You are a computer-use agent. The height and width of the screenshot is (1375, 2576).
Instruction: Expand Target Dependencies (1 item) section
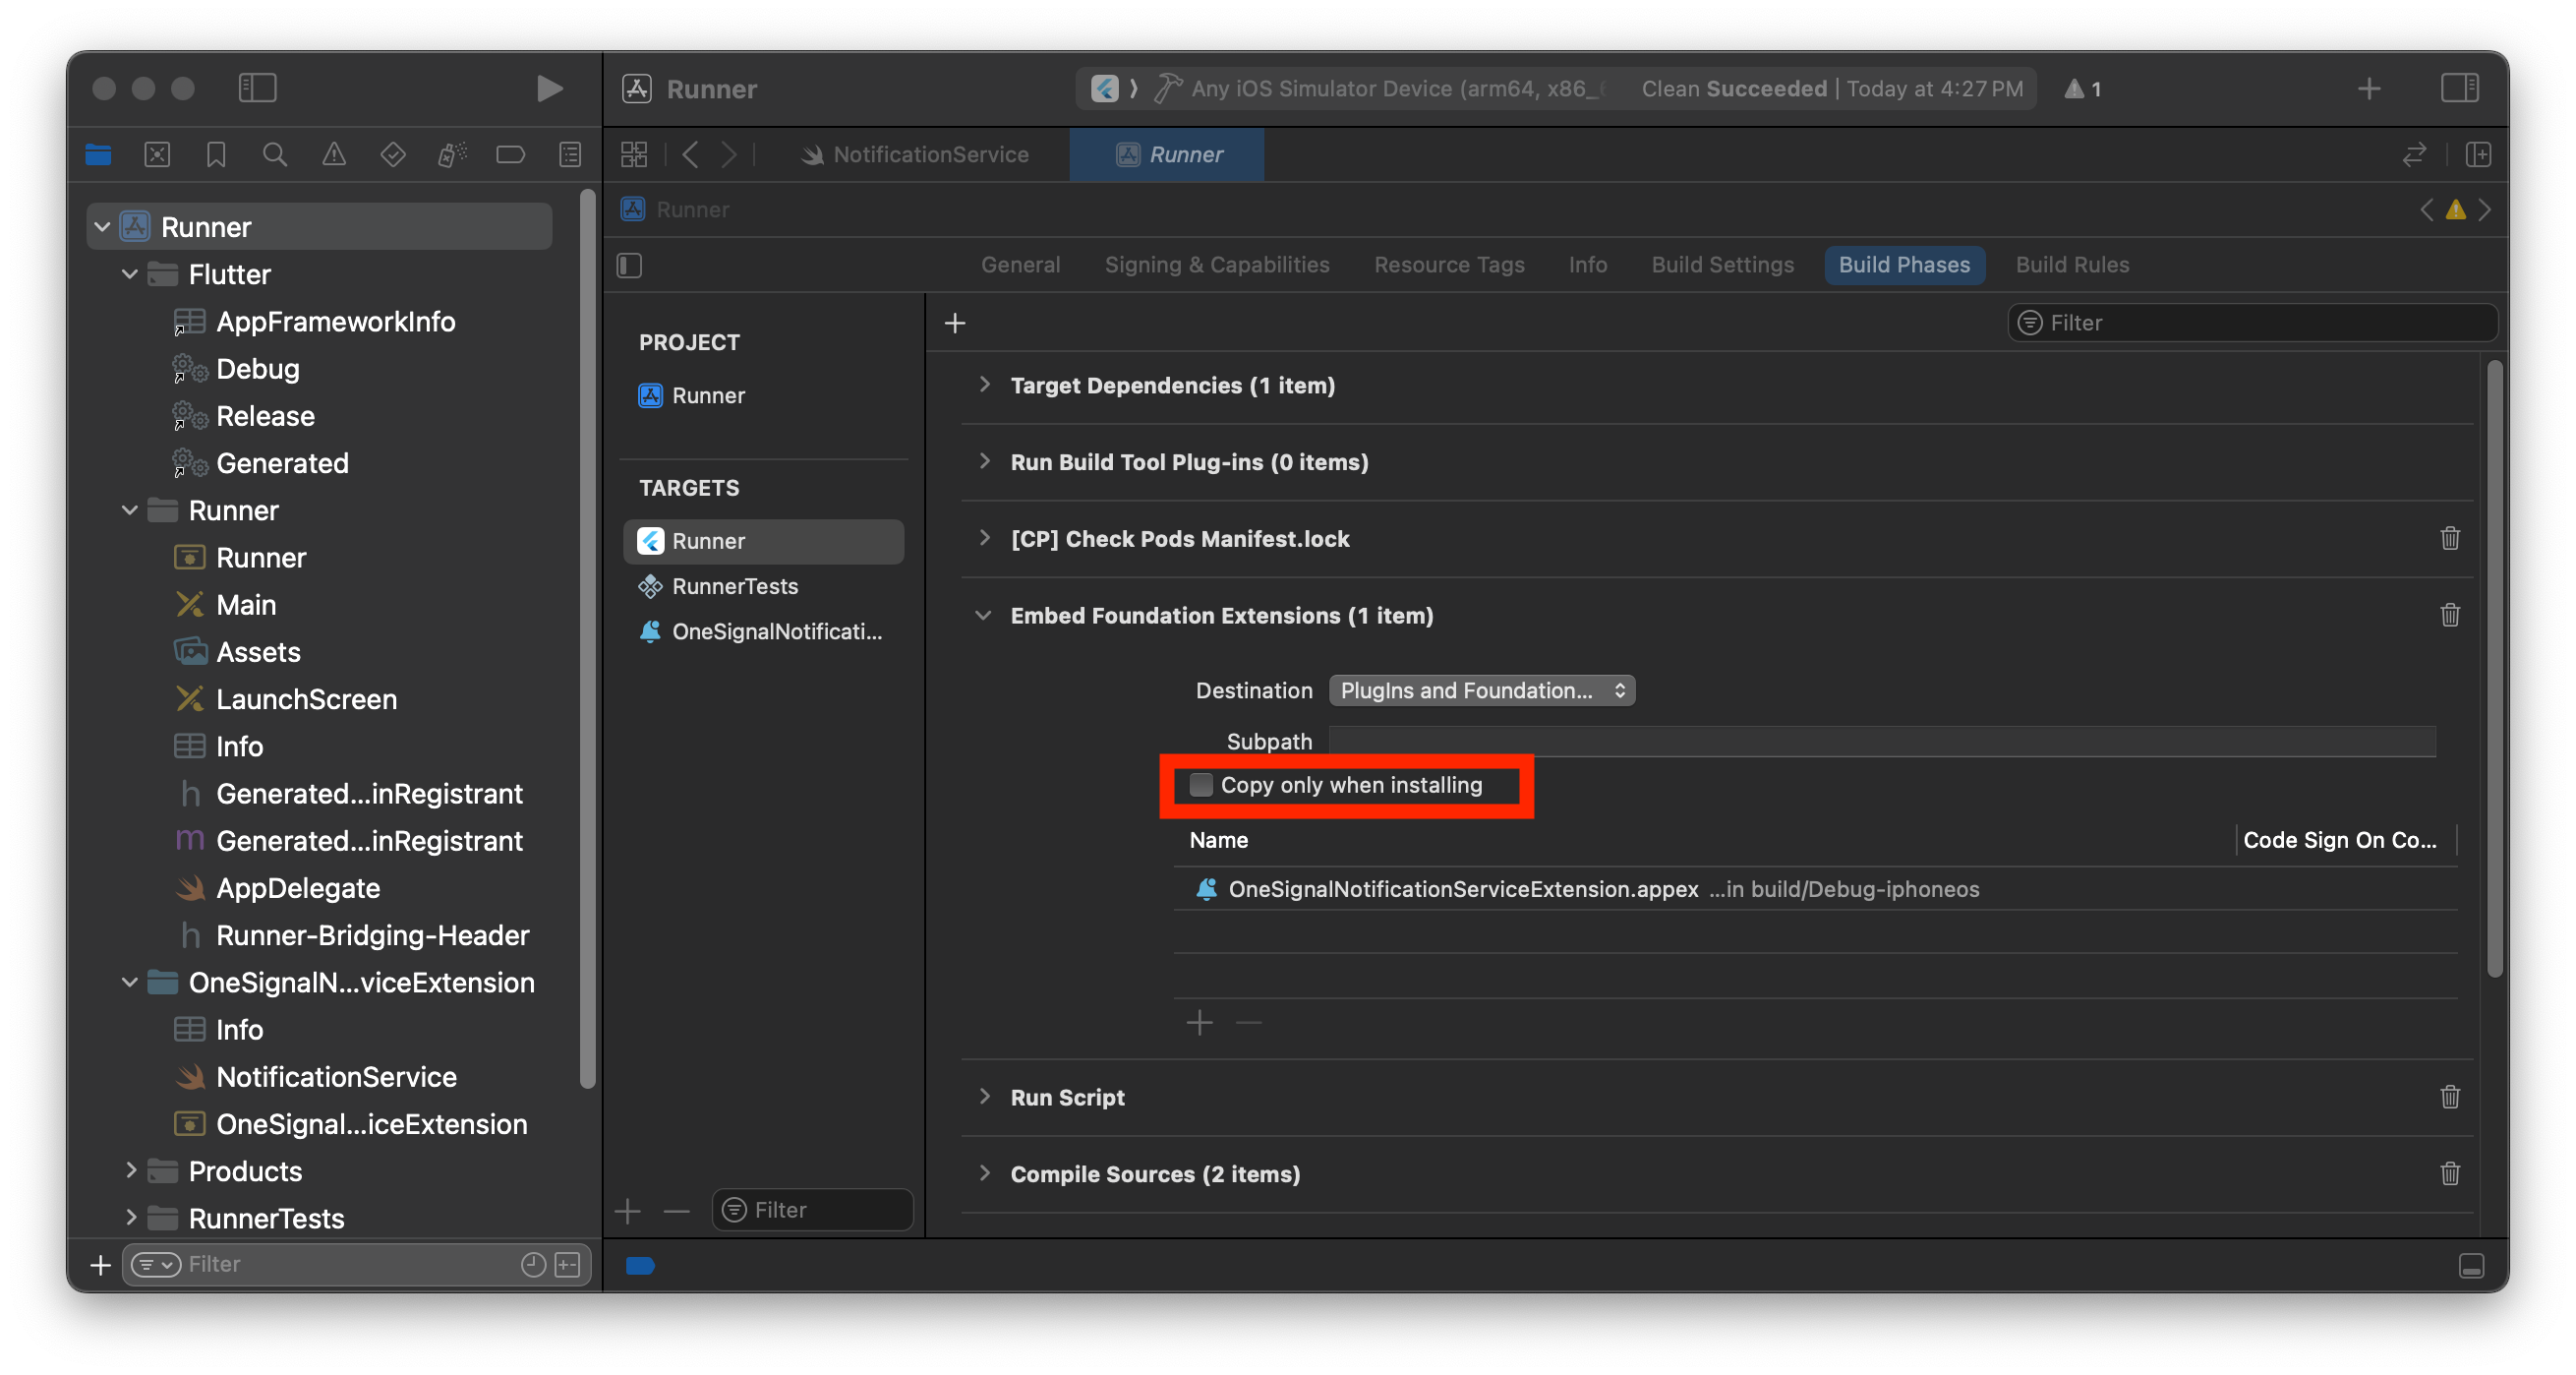click(985, 384)
